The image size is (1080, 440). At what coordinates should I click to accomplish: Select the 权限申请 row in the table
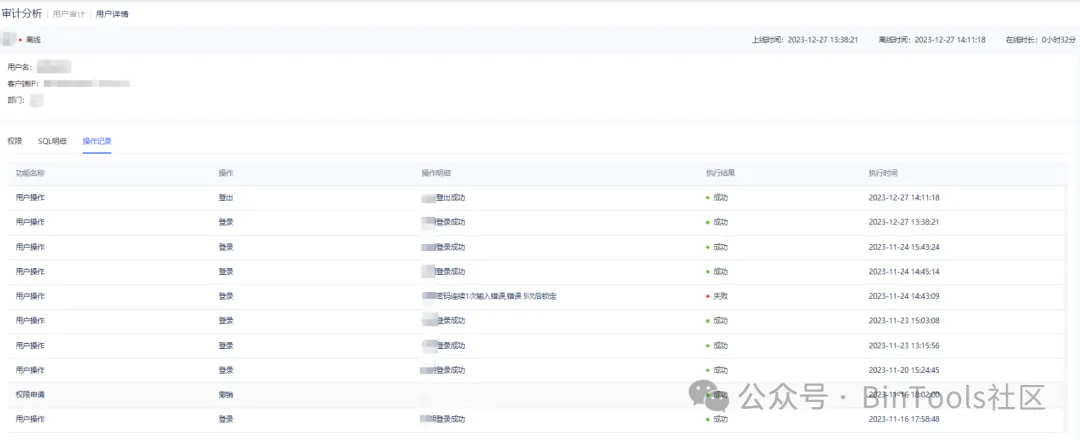point(30,394)
